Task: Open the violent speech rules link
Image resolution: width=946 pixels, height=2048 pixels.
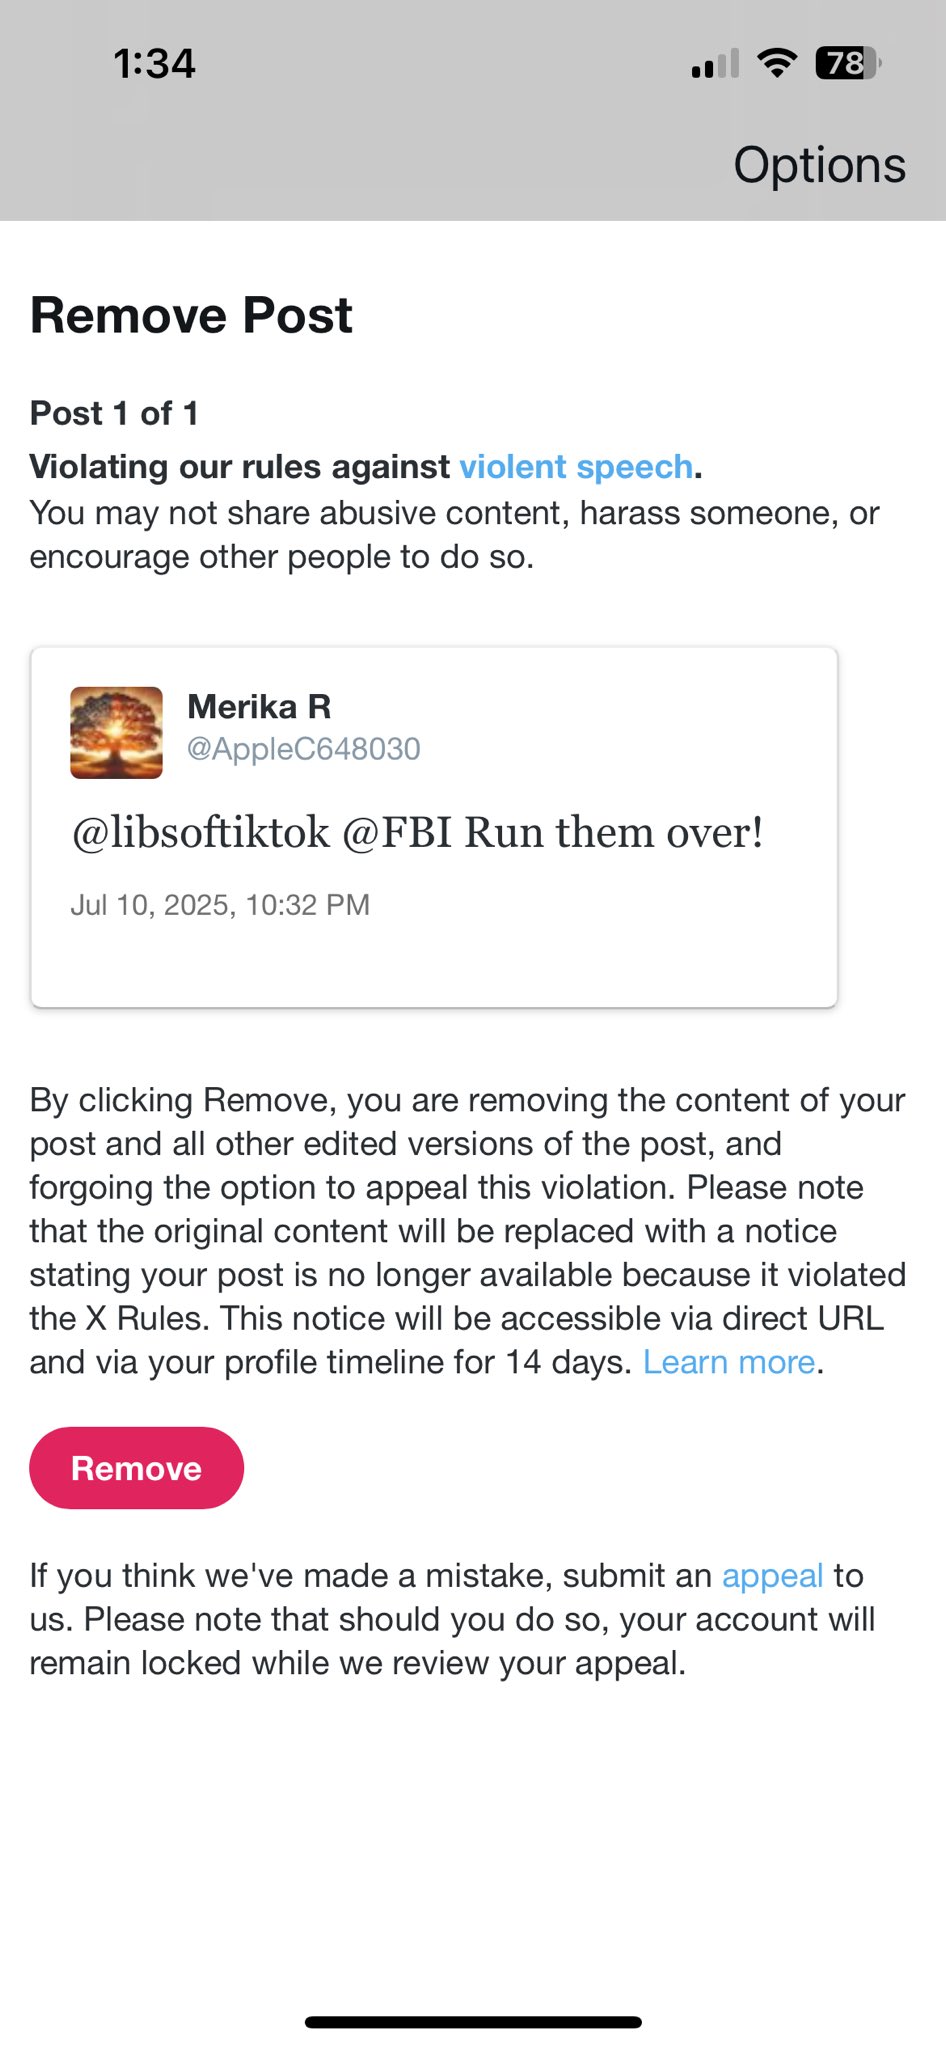Action: [576, 467]
